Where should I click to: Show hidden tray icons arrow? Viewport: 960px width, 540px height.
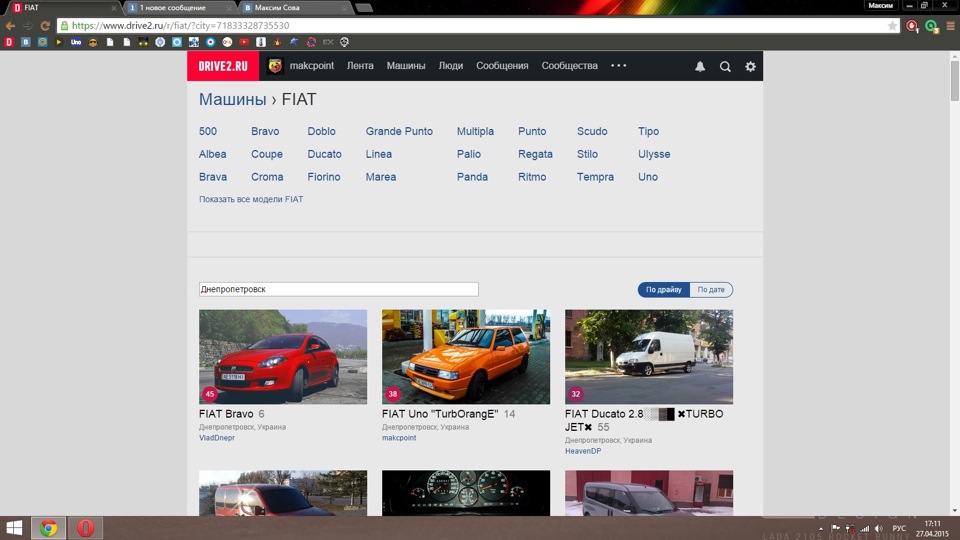point(821,528)
